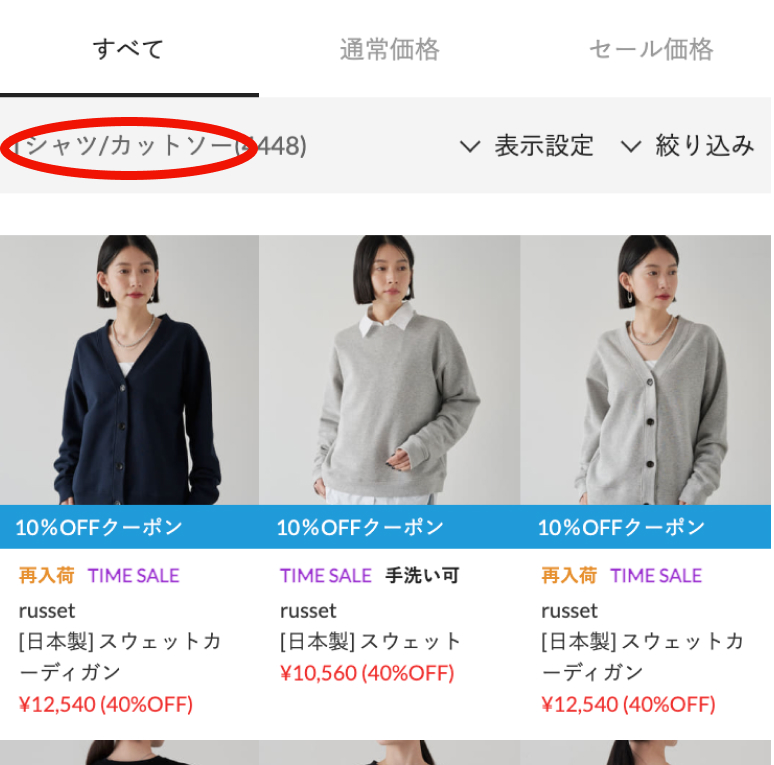Open the 絞り込み filter dropdown
774x765 pixels.
(x=688, y=146)
